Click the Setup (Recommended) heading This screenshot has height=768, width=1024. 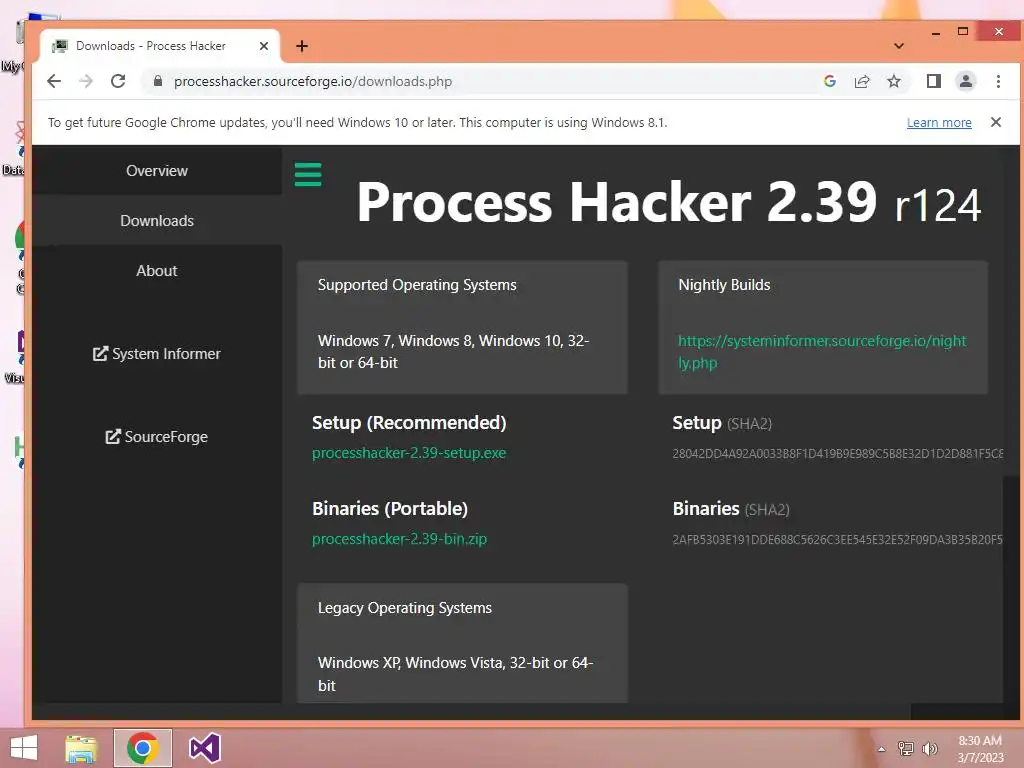409,423
